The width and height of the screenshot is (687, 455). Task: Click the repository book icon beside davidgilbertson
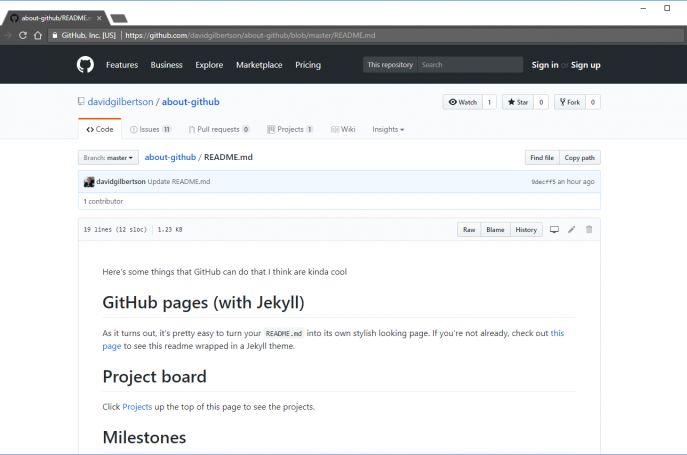[81, 102]
